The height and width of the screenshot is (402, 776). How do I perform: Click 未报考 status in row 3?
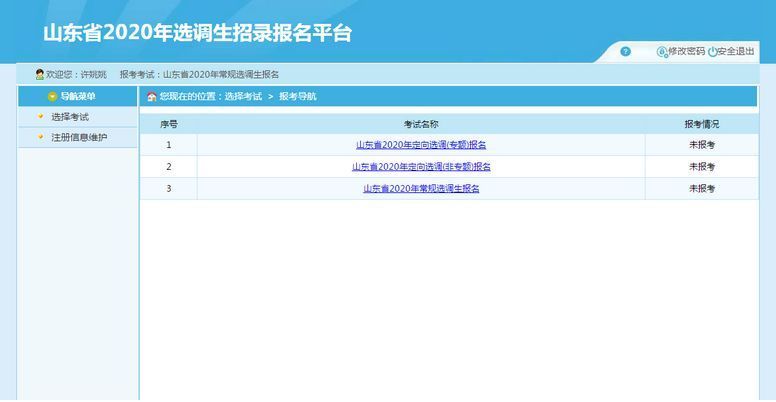pyautogui.click(x=702, y=189)
